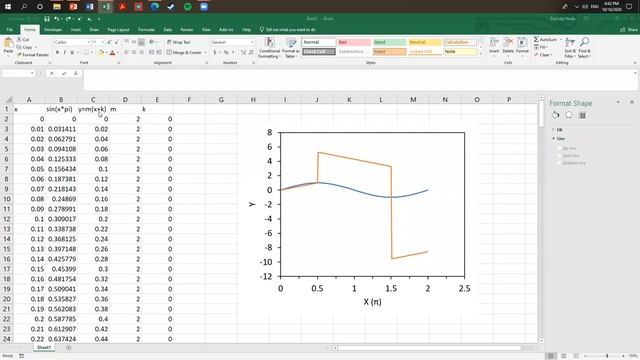Paste clipboard contents
Image resolution: width=640 pixels, height=360 pixels.
click(x=8, y=46)
